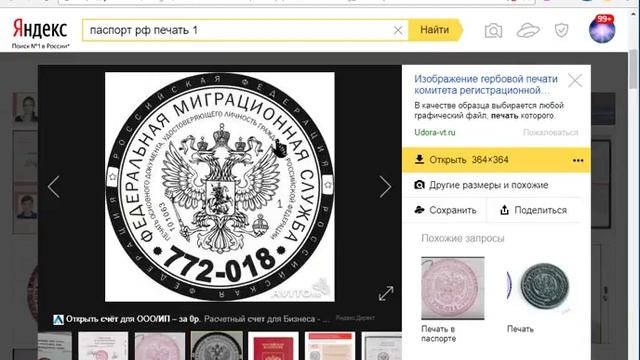Click the camera icon beside Другие размеры
Viewport: 640px width, 360px height.
[x=419, y=185]
